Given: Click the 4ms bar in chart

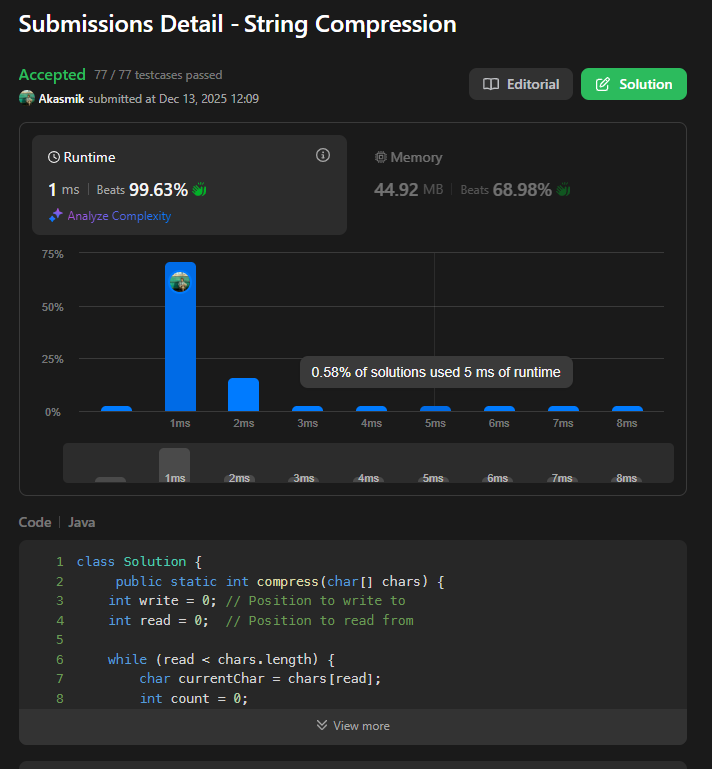Looking at the screenshot, I should (371, 409).
